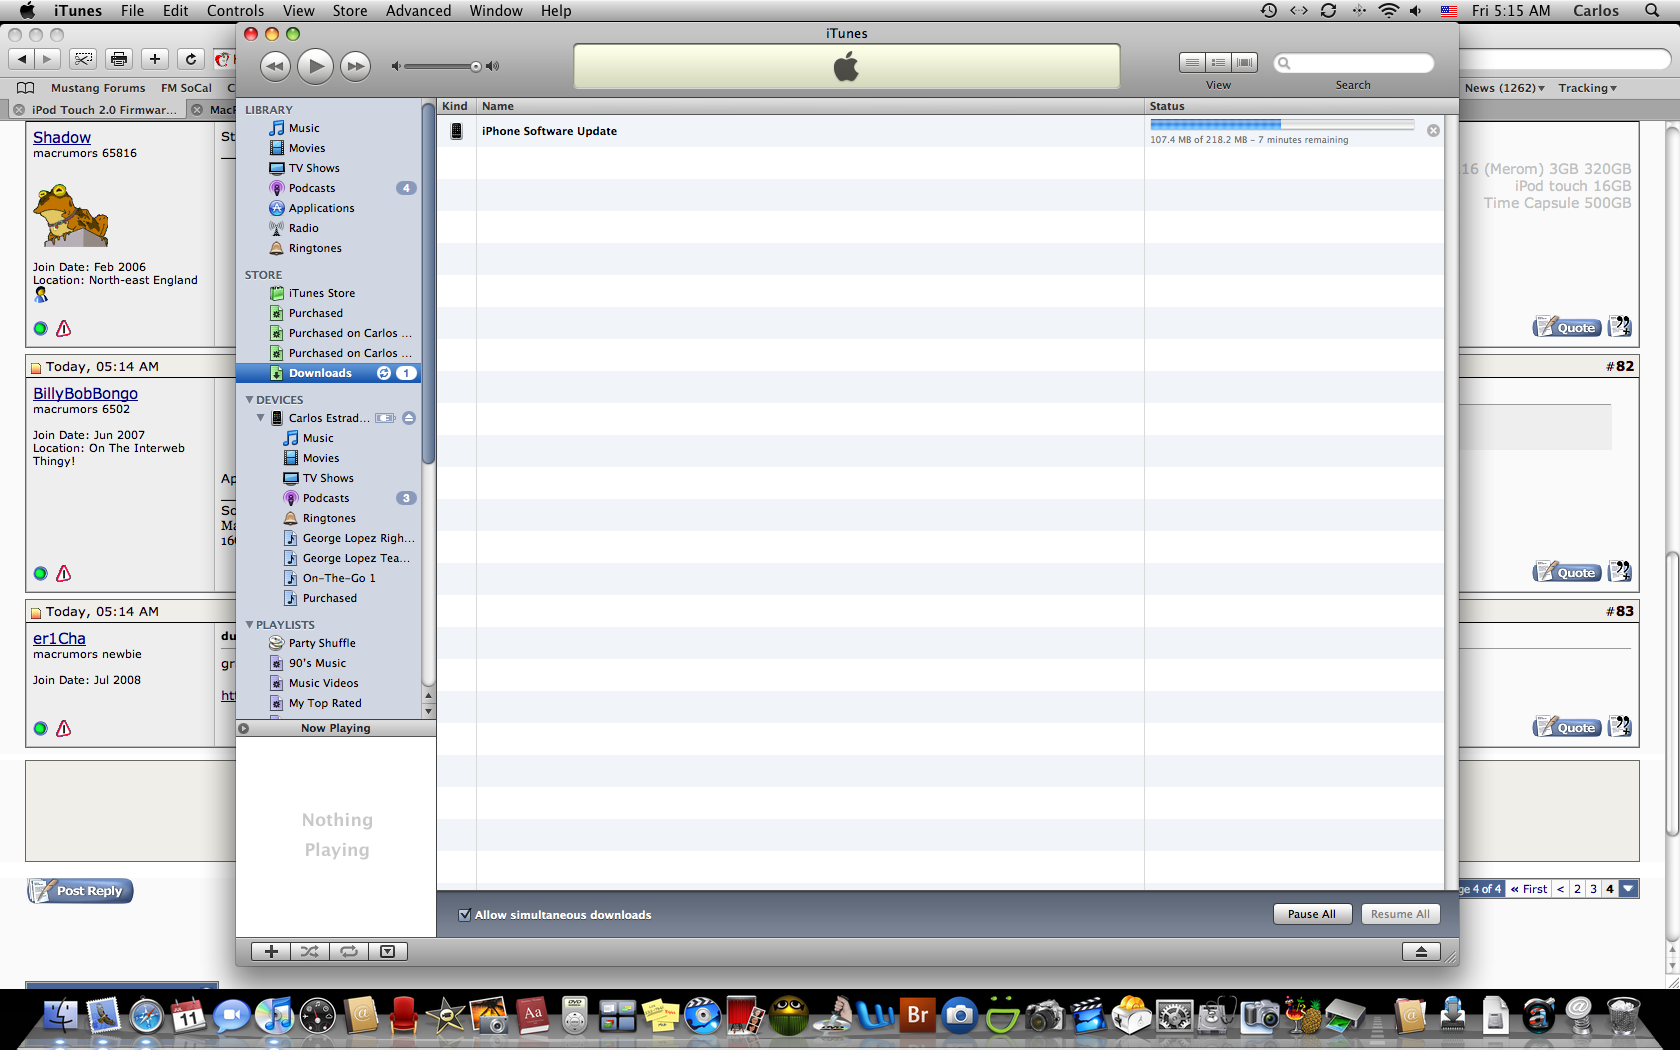Open Finder from the Dock
Viewport: 1680px width, 1050px height.
click(x=60, y=1016)
